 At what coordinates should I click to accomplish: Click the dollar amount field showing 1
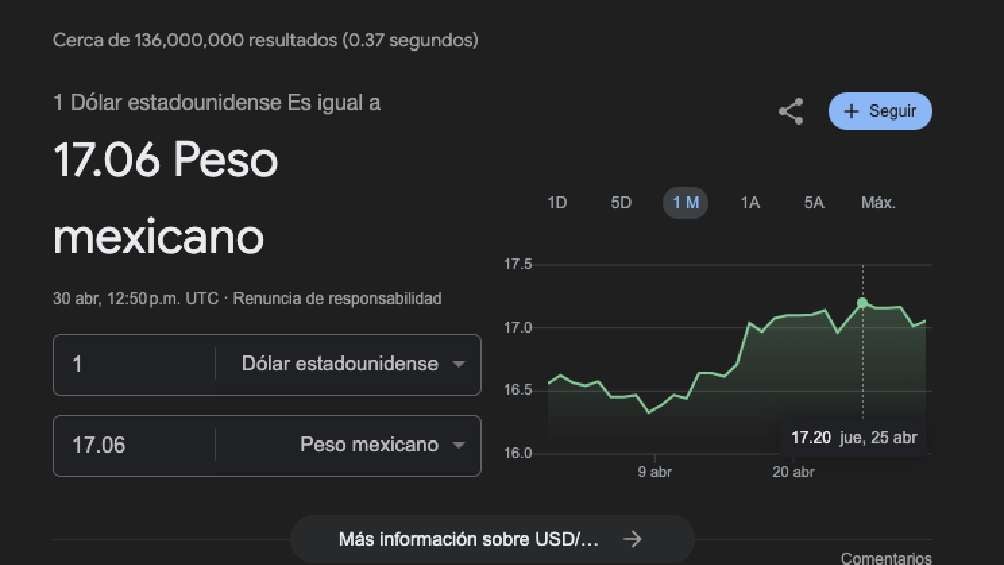[135, 364]
